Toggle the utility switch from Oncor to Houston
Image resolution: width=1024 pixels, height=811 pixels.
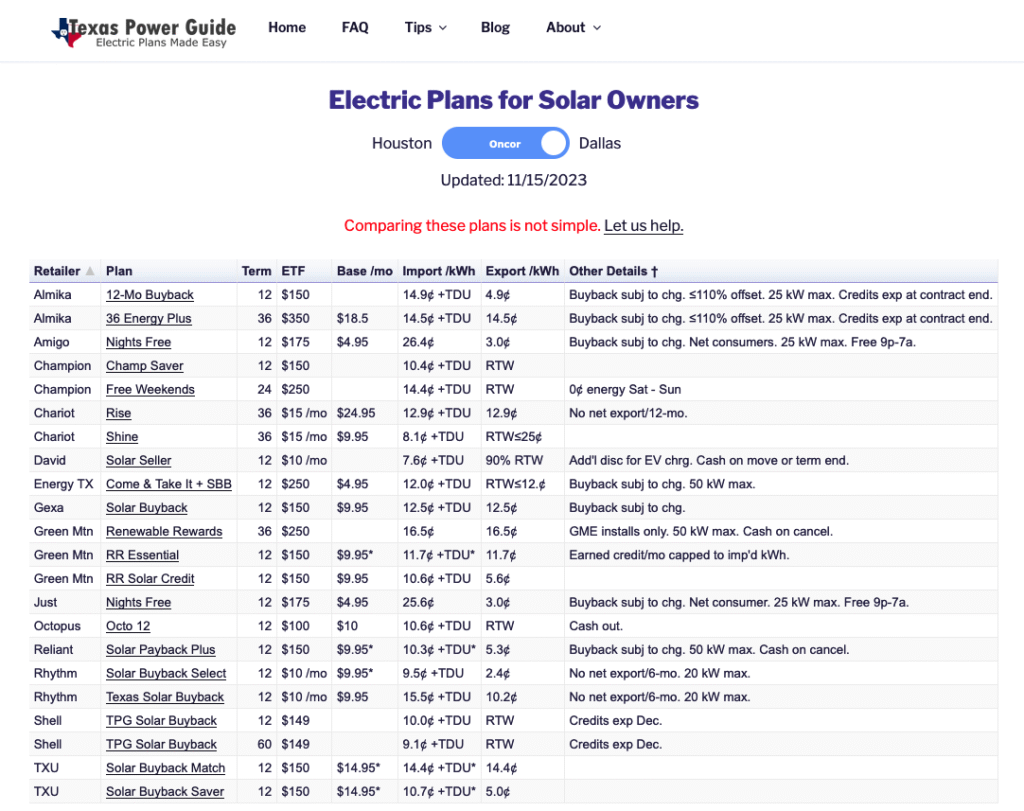click(505, 143)
